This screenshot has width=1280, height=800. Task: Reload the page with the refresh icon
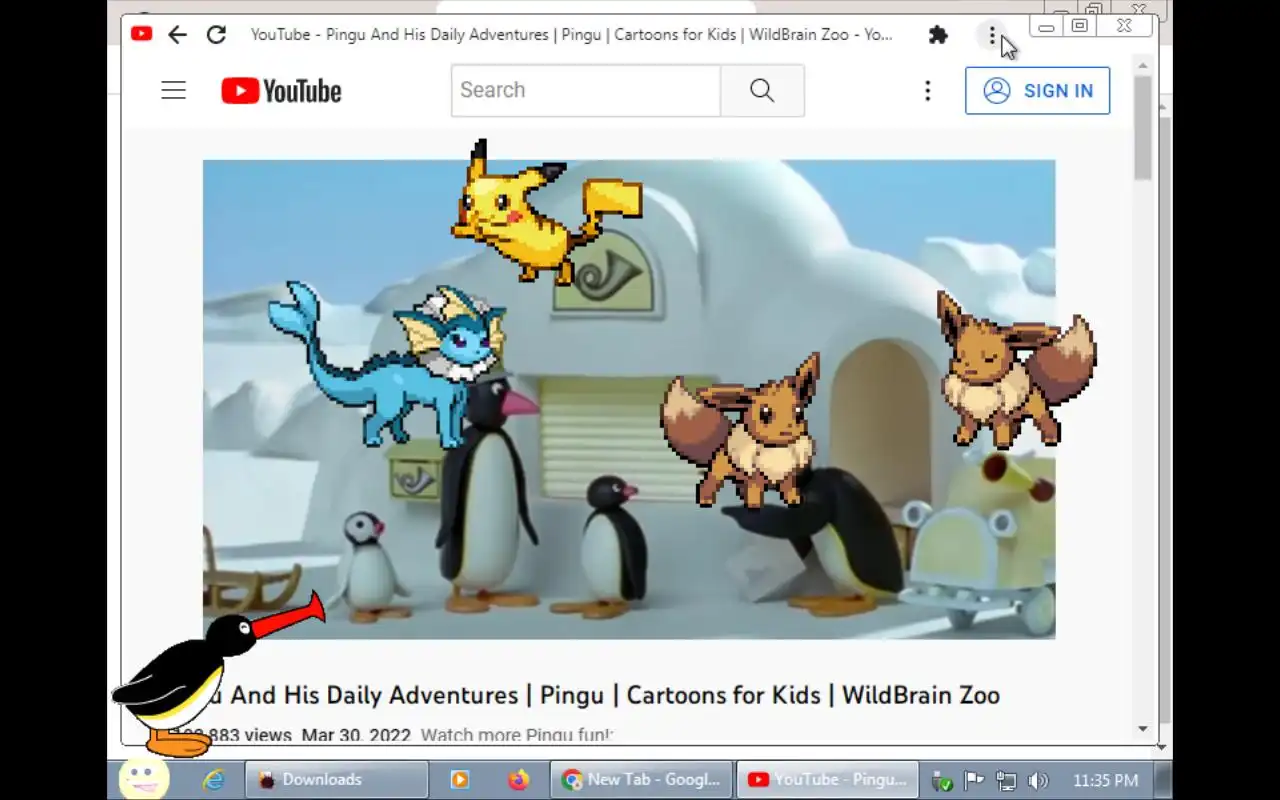click(216, 35)
